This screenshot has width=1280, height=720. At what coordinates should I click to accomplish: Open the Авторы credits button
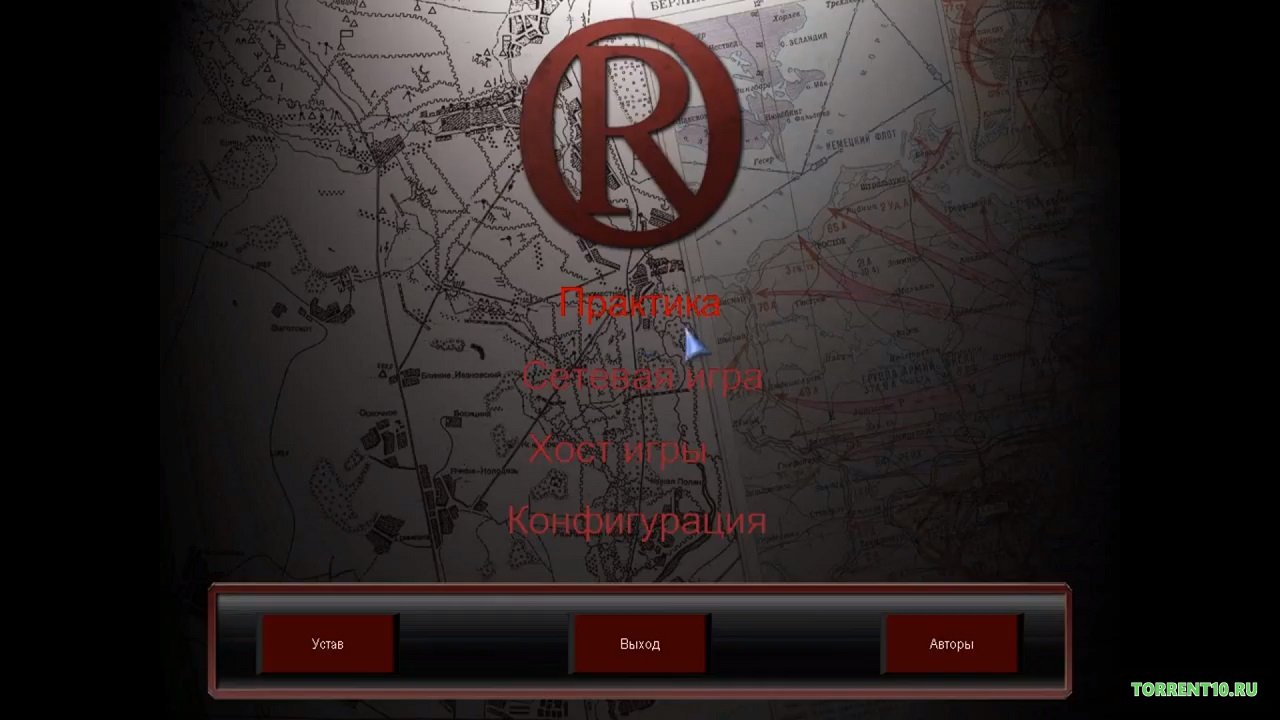click(x=951, y=644)
